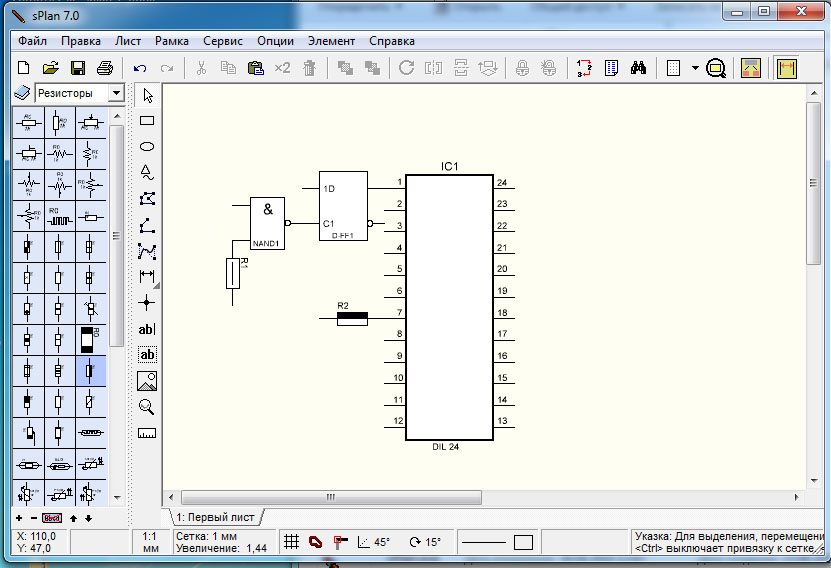Print using the printer icon
The image size is (831, 568).
click(x=105, y=68)
